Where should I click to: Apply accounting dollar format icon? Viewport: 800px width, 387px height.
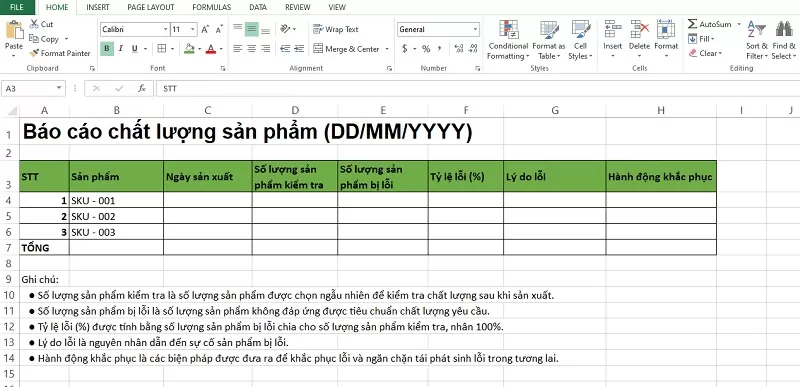tap(405, 49)
